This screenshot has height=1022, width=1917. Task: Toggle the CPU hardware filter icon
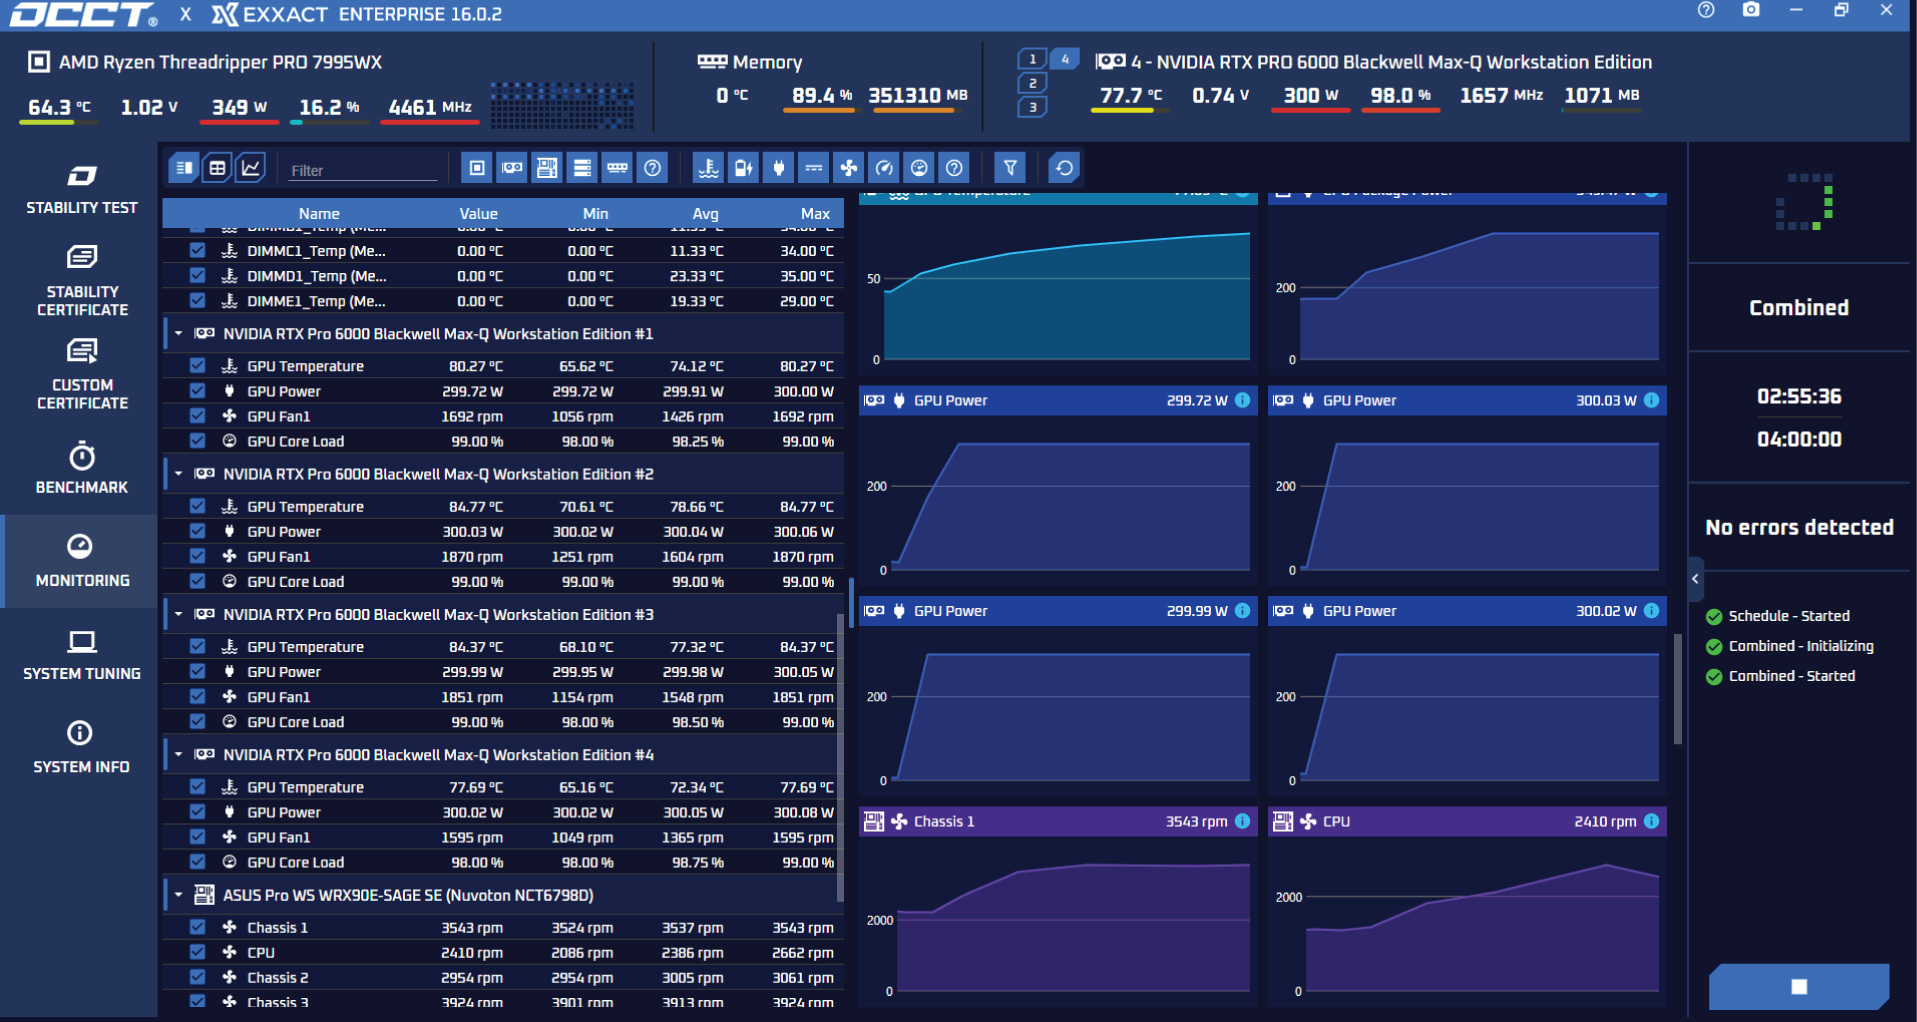point(477,168)
